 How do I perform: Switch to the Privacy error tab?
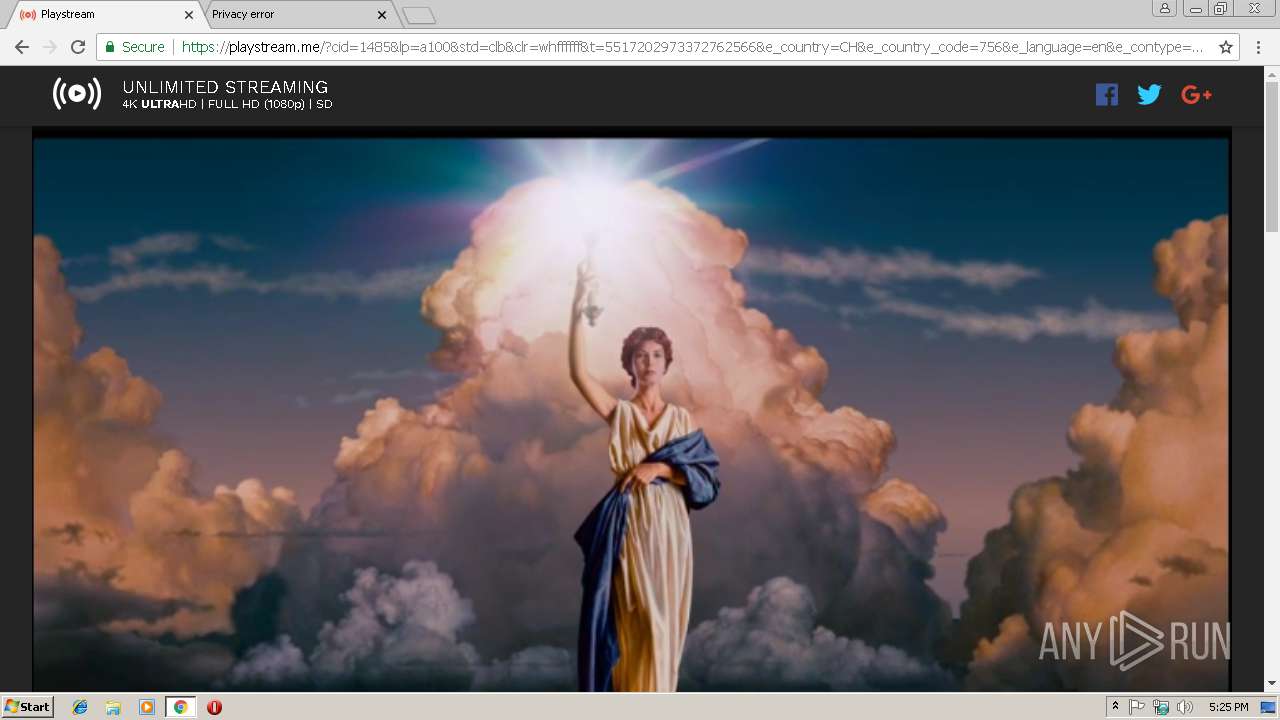[296, 14]
